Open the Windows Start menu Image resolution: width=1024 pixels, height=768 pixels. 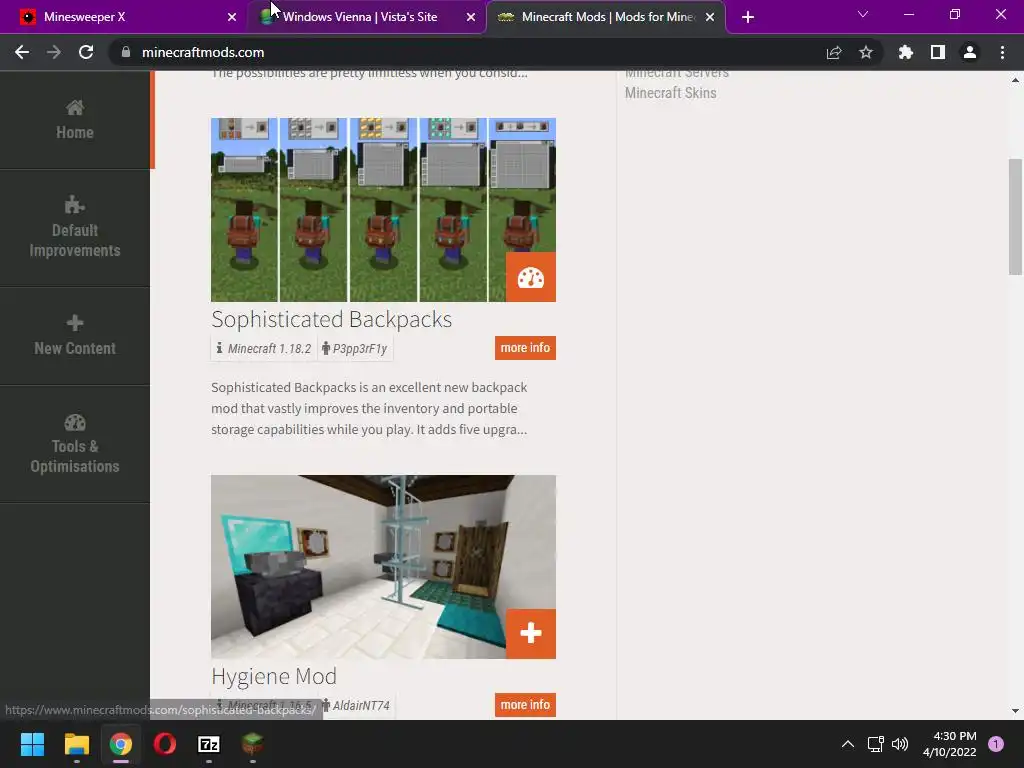(x=32, y=744)
